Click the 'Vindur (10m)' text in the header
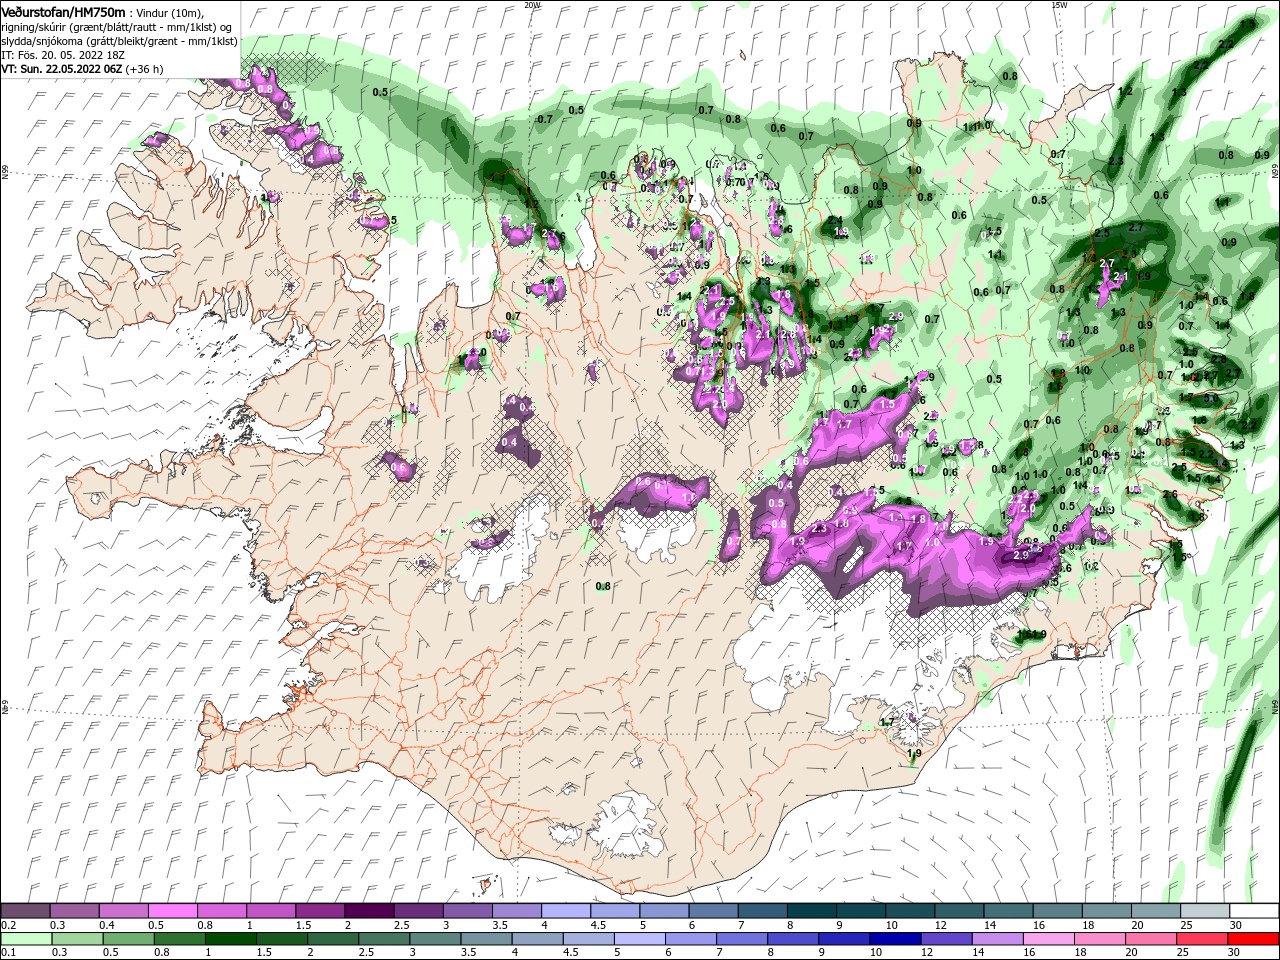Viewport: 1280px width, 960px height. click(168, 13)
